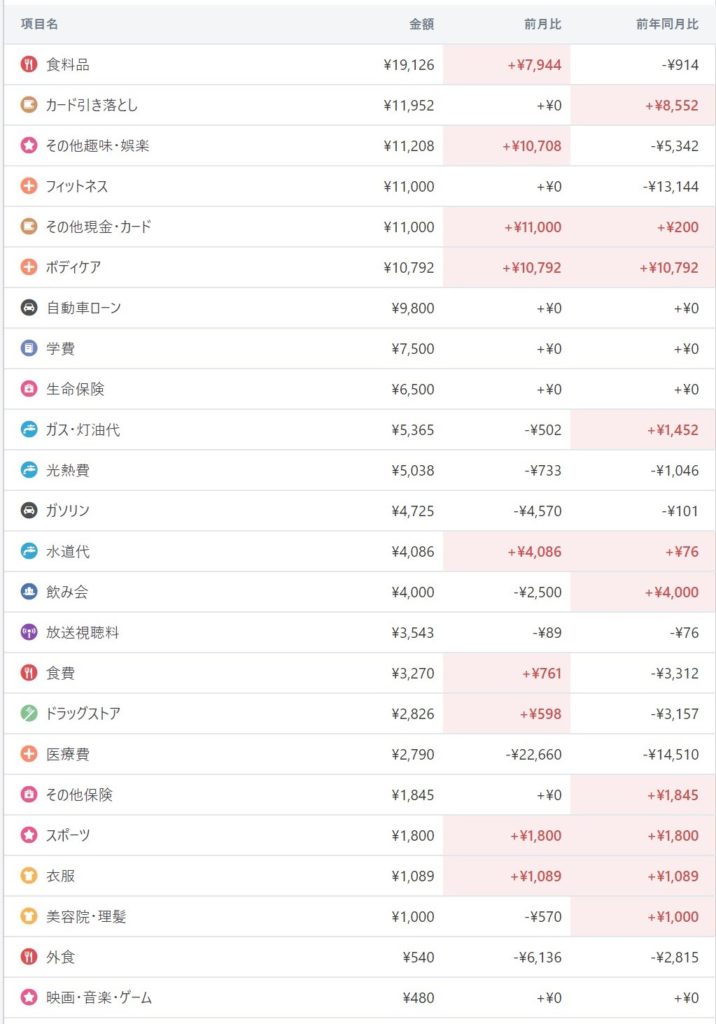
Task: Select the 光熱費 category name
Action: pos(68,470)
